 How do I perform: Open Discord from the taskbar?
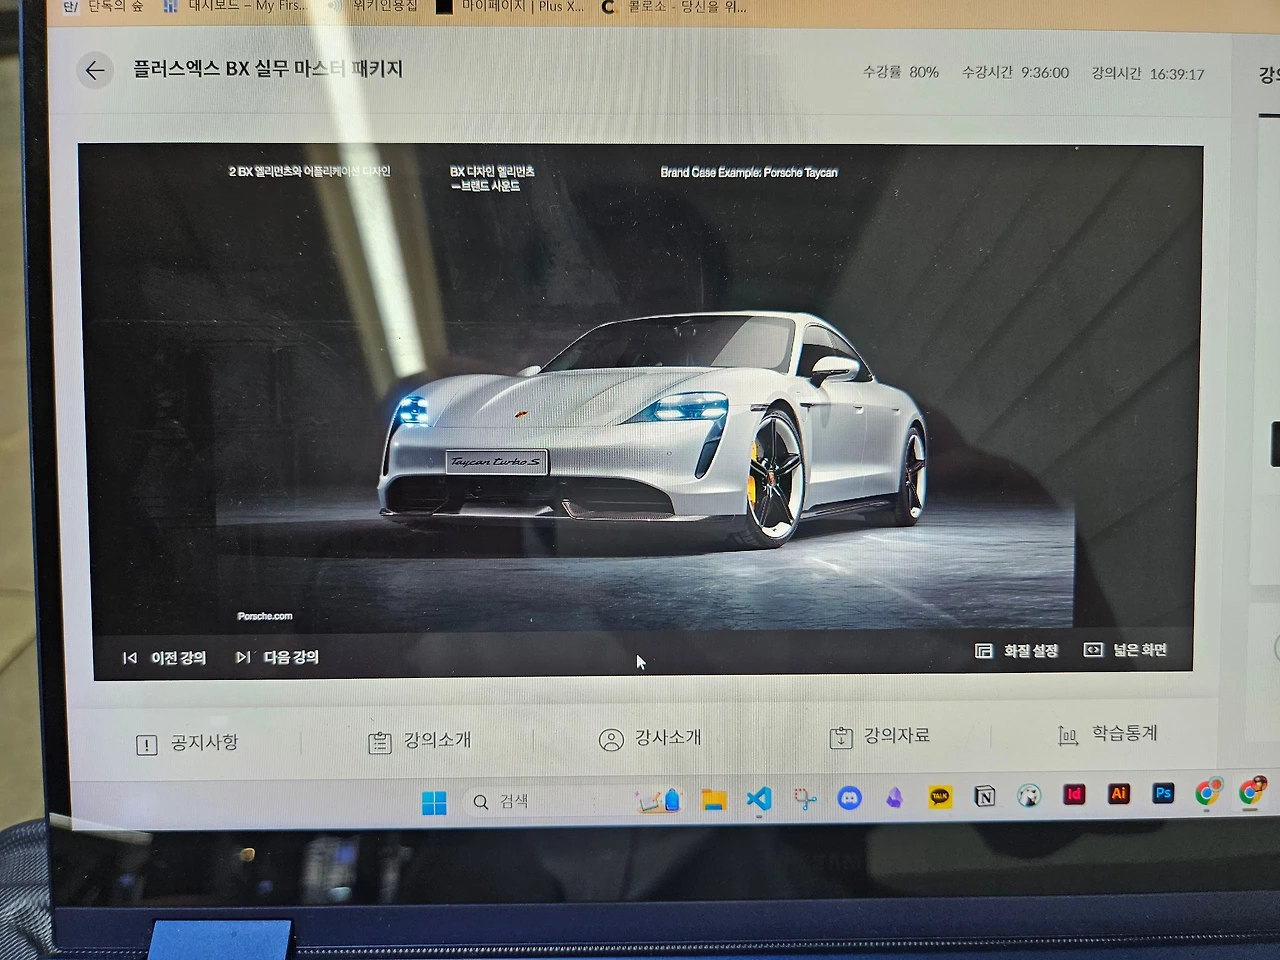point(850,797)
